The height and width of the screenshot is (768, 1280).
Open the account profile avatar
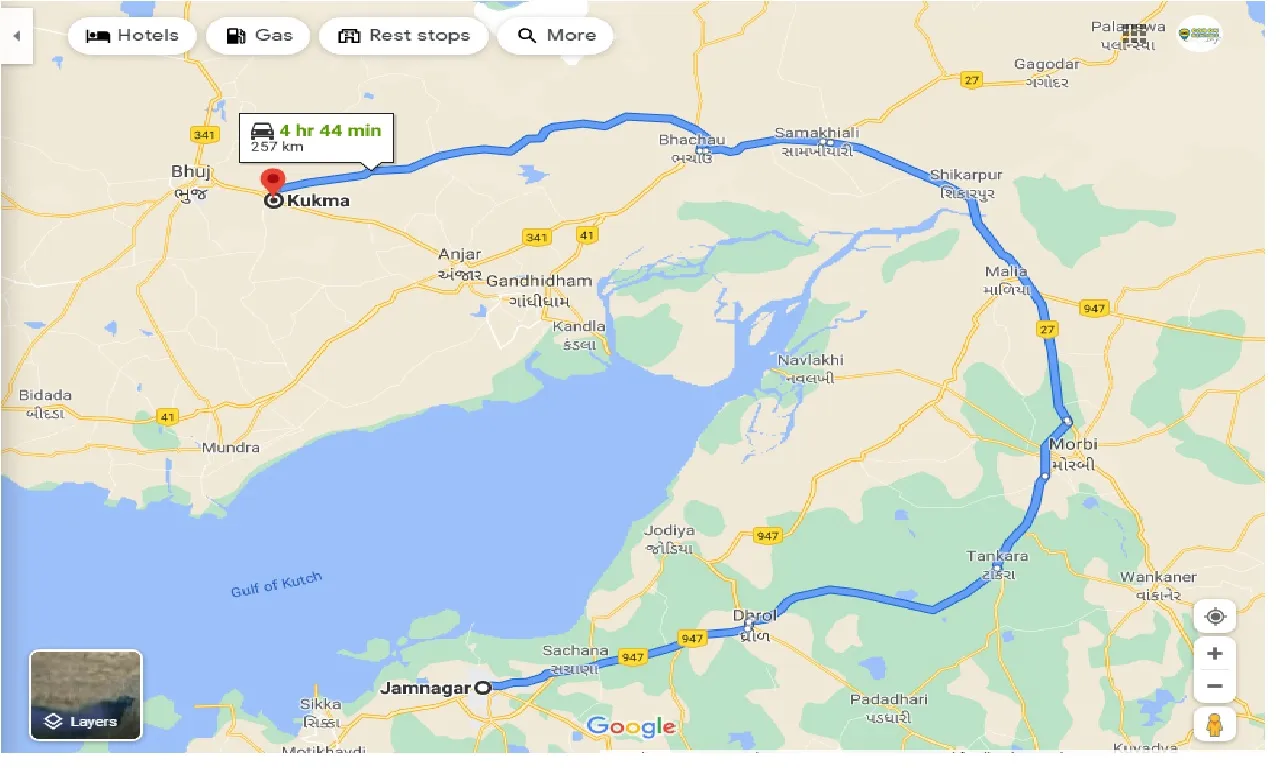click(x=1198, y=35)
